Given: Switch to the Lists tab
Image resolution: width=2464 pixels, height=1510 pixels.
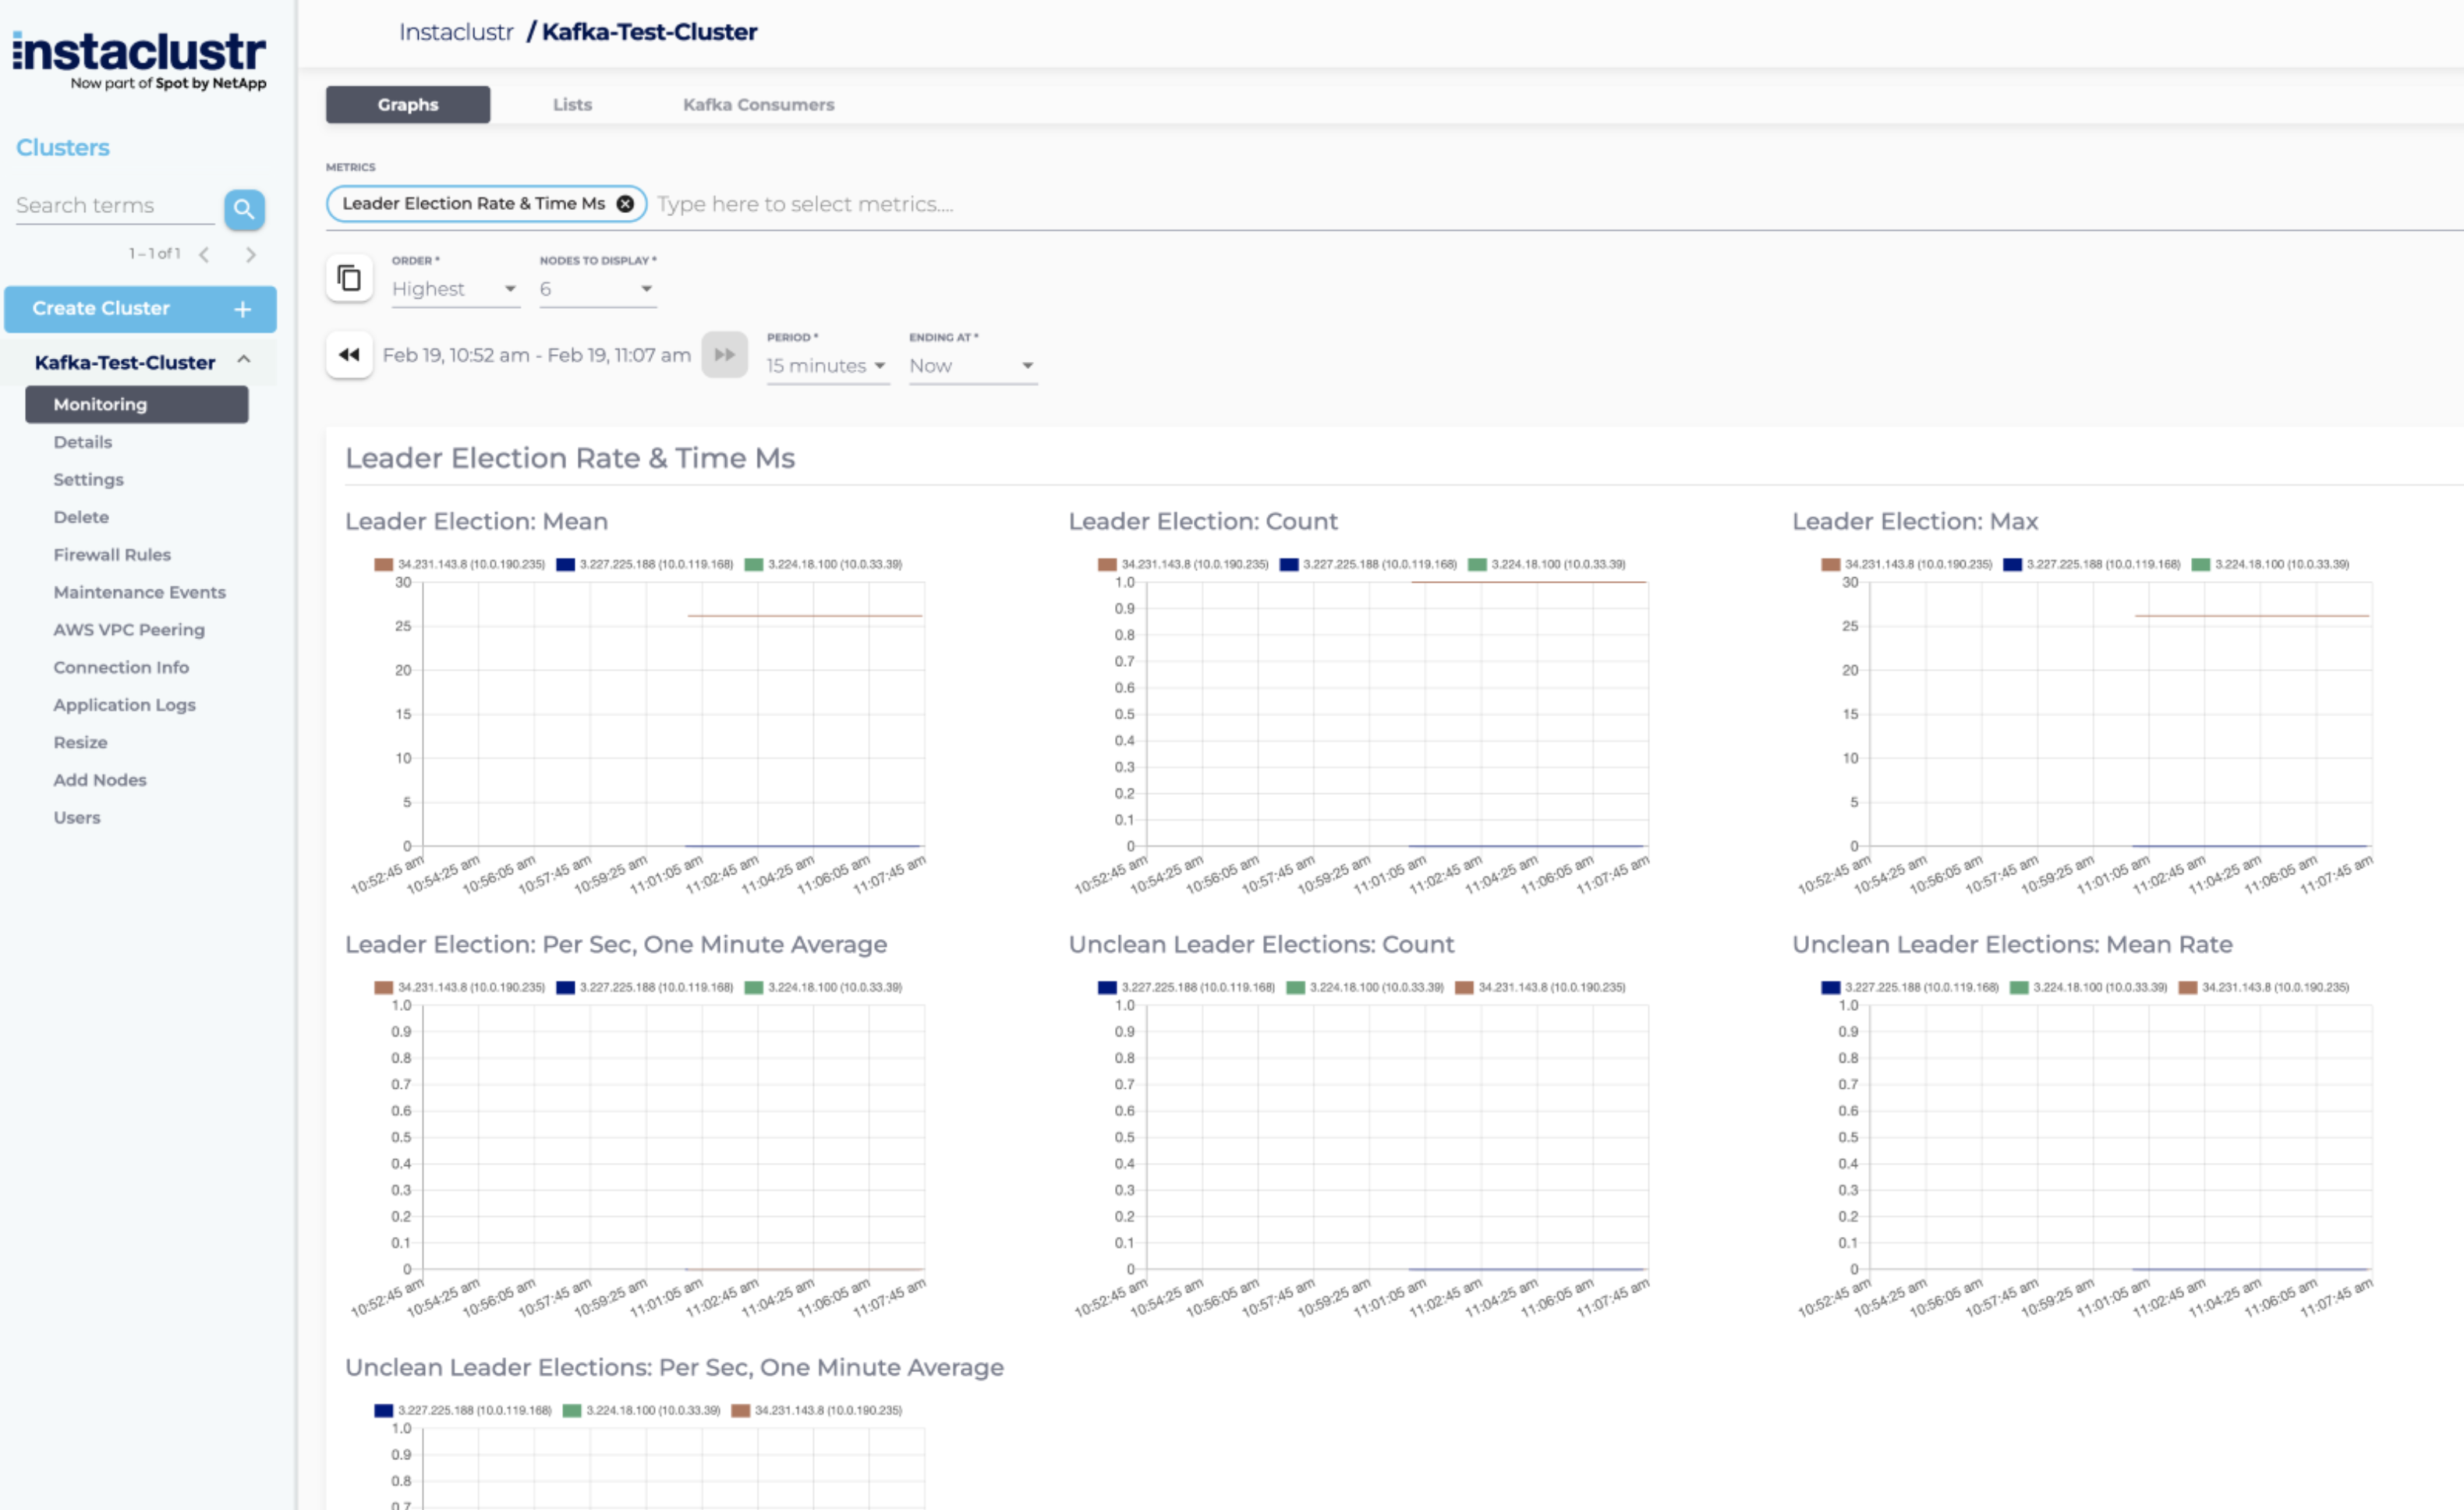Looking at the screenshot, I should pos(572,105).
